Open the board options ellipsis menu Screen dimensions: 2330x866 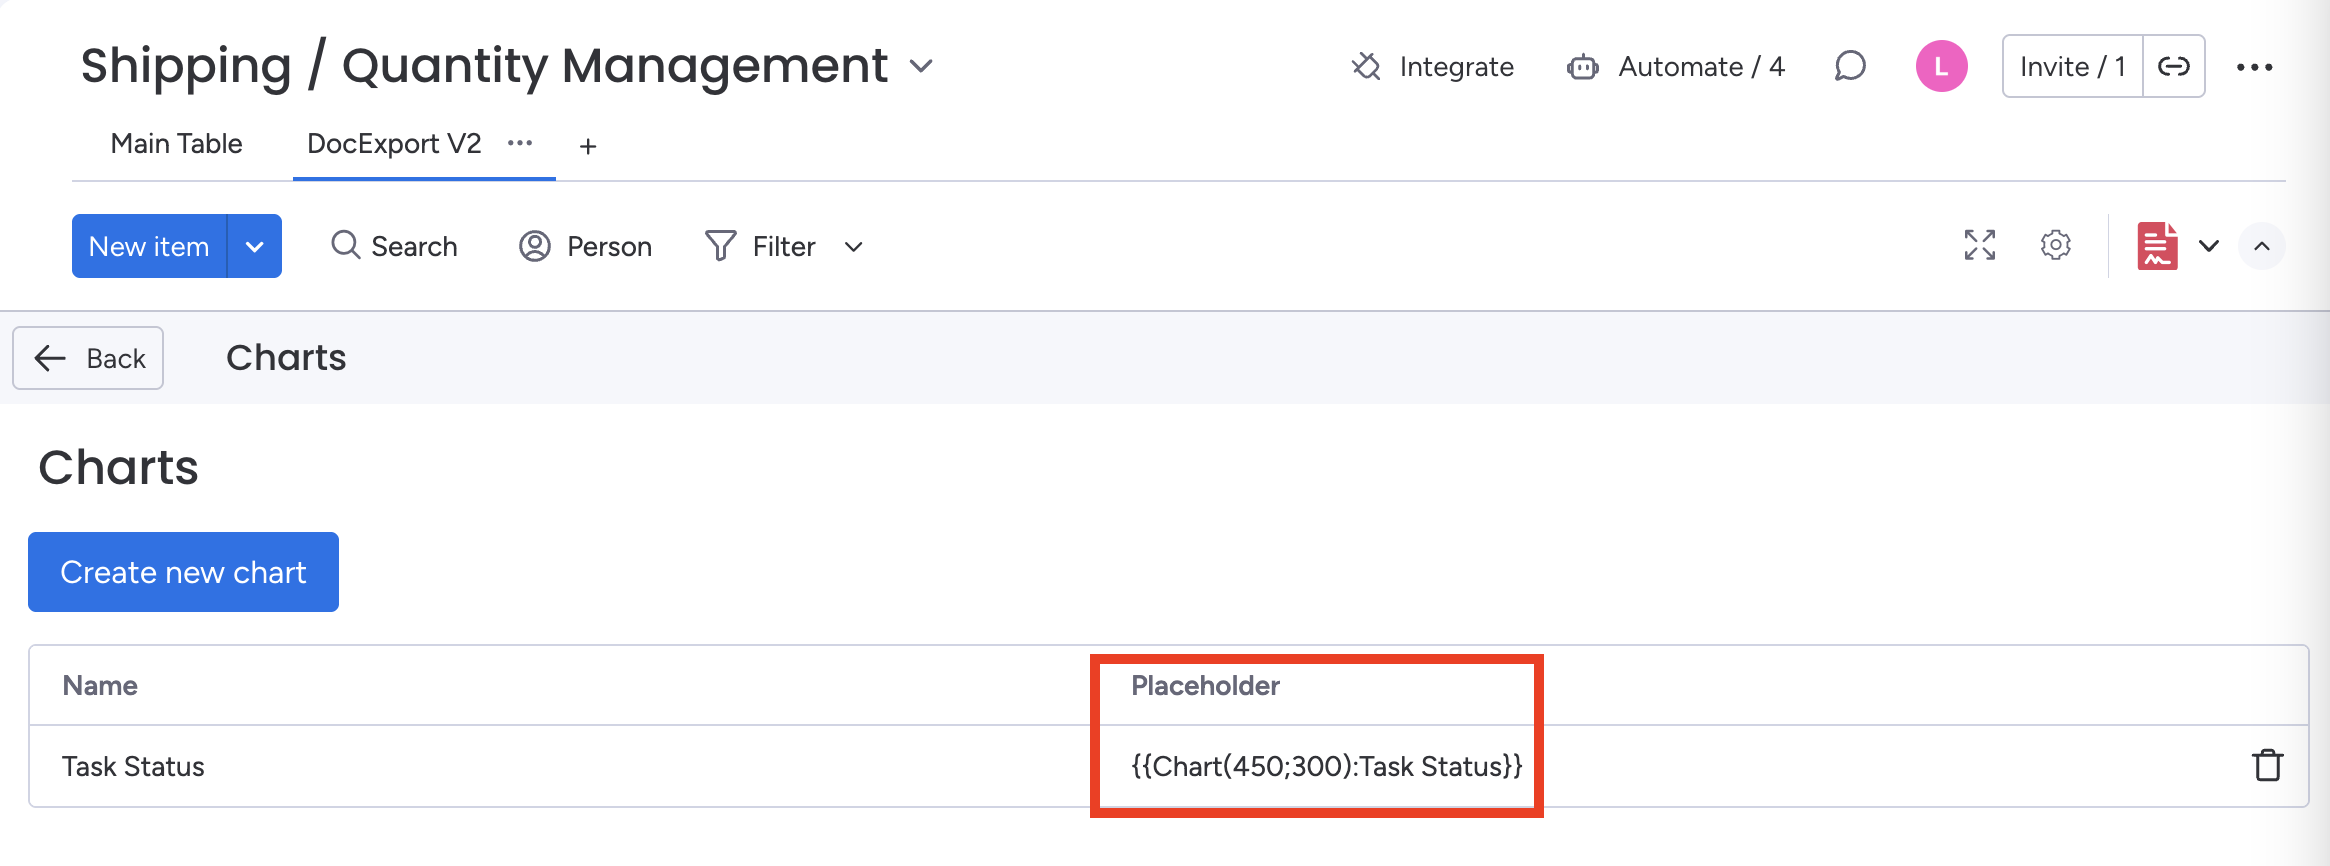(x=2254, y=67)
